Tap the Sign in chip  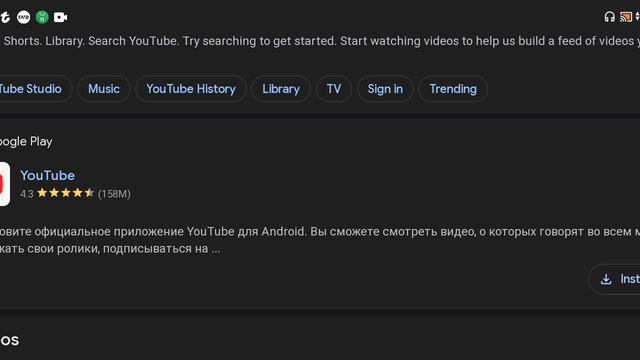click(385, 89)
